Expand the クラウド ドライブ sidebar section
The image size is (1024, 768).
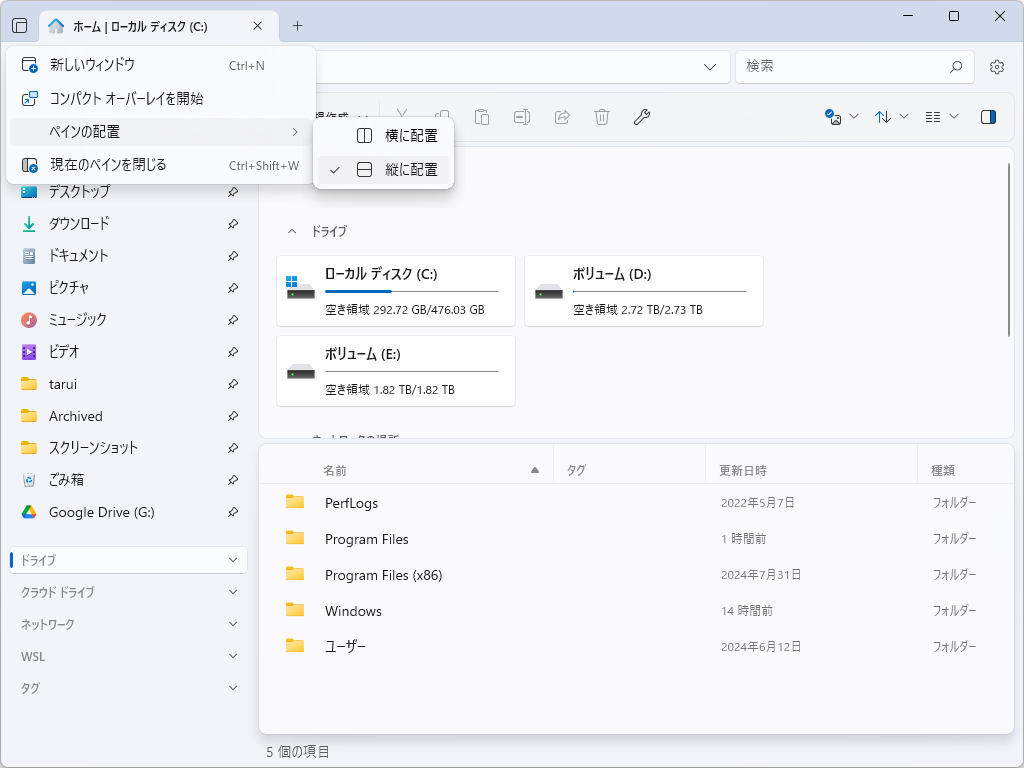click(232, 592)
